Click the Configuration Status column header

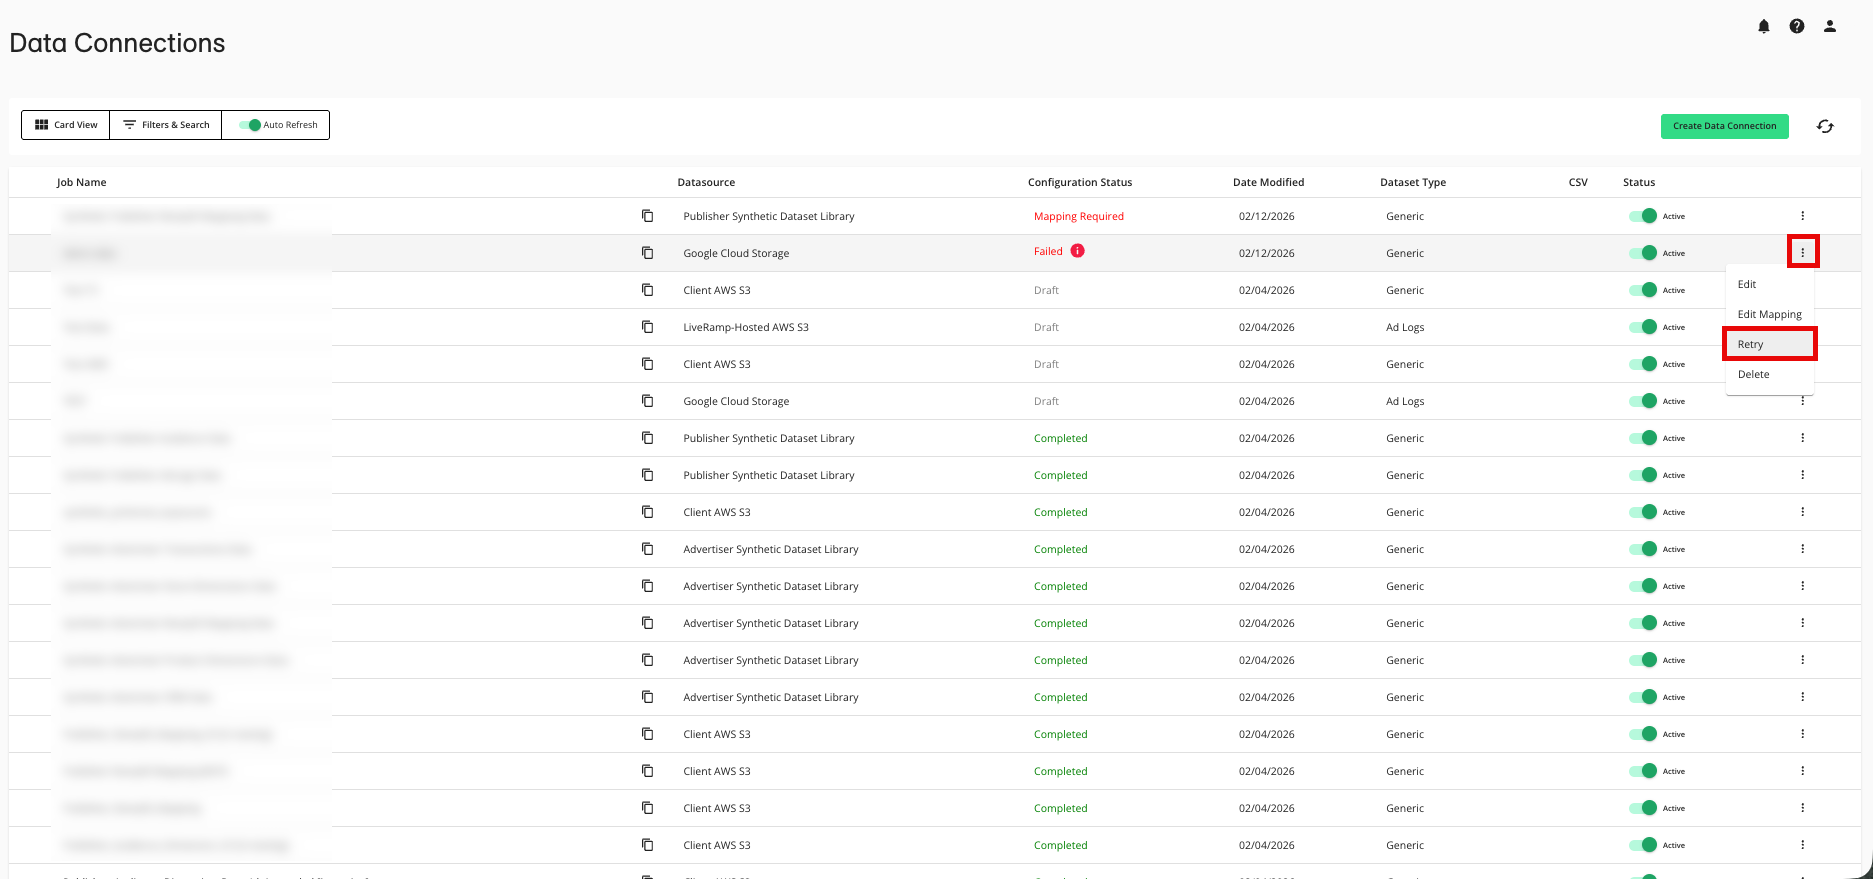[x=1080, y=182]
